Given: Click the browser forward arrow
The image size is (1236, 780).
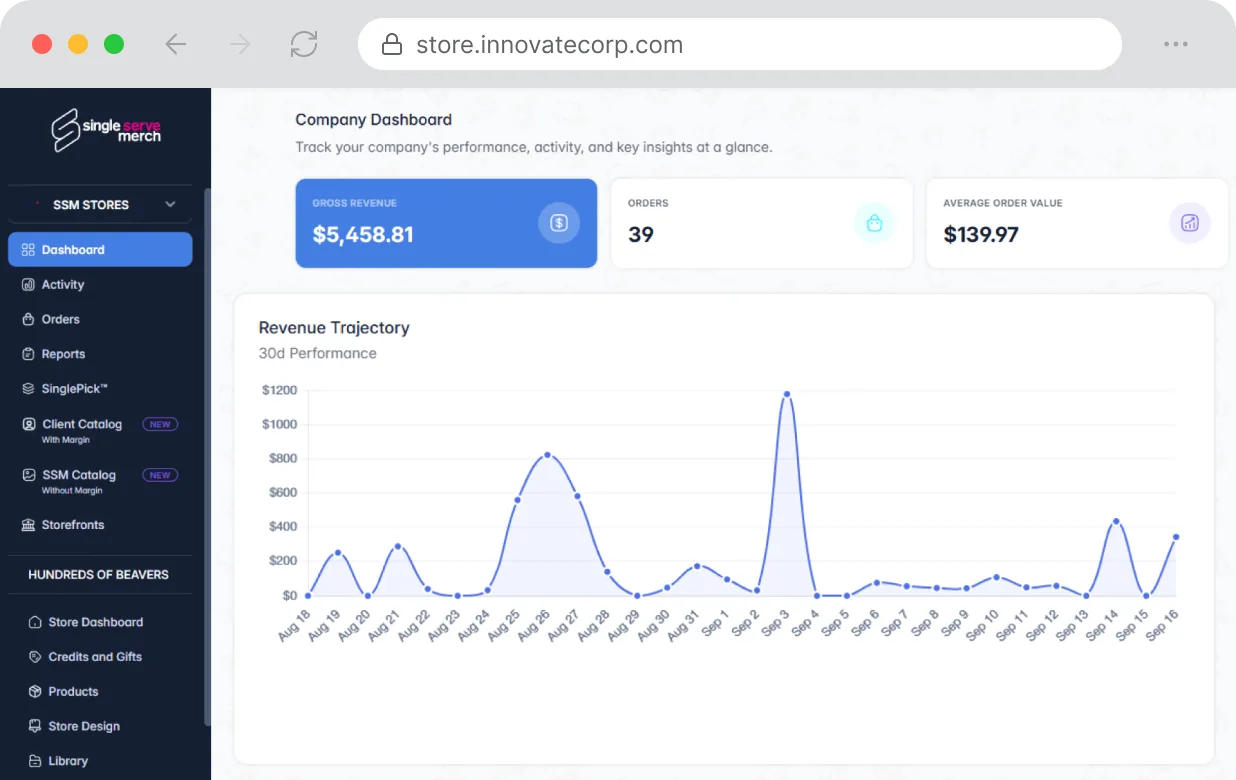Looking at the screenshot, I should pyautogui.click(x=240, y=44).
